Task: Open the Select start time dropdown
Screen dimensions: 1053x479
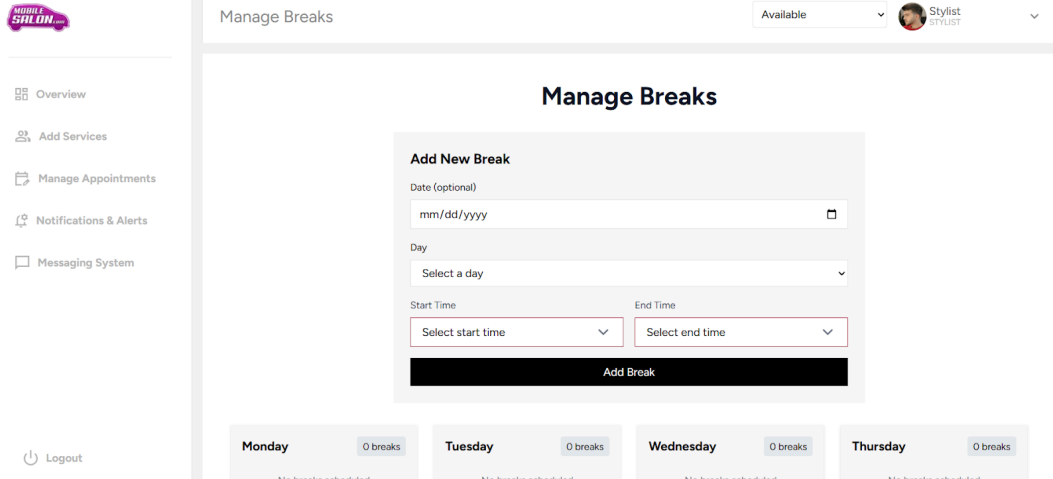Action: point(516,332)
